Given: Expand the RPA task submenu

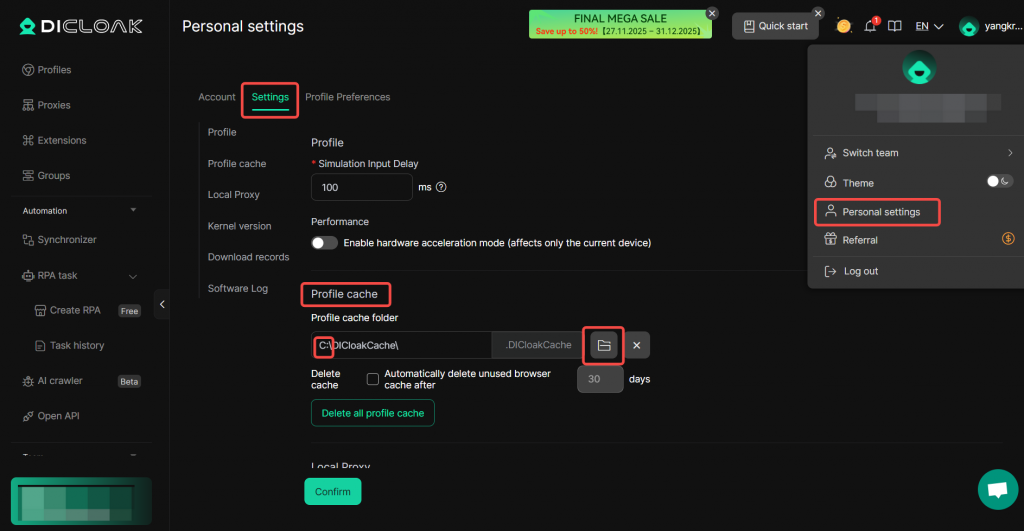Looking at the screenshot, I should 133,276.
